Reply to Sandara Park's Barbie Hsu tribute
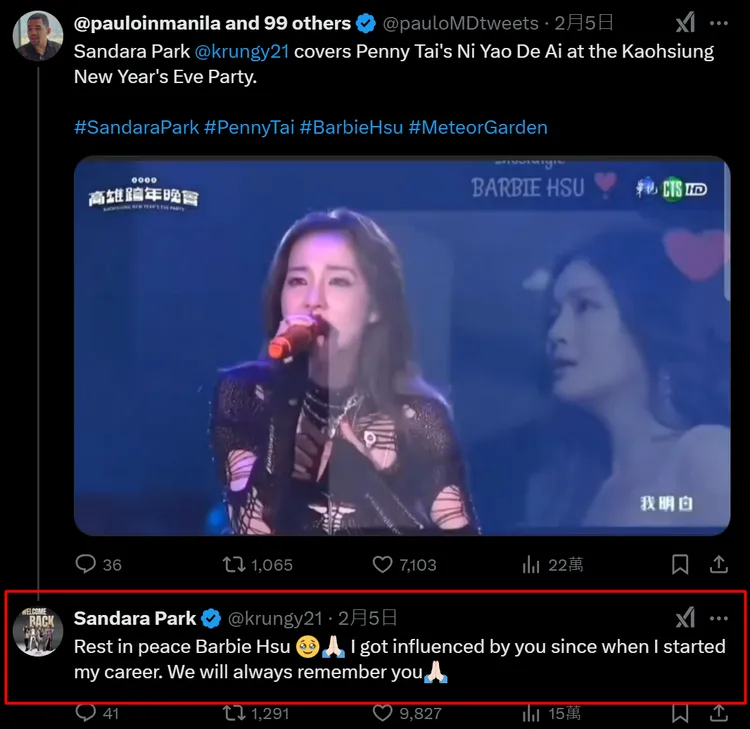The height and width of the screenshot is (729, 750). point(87,713)
